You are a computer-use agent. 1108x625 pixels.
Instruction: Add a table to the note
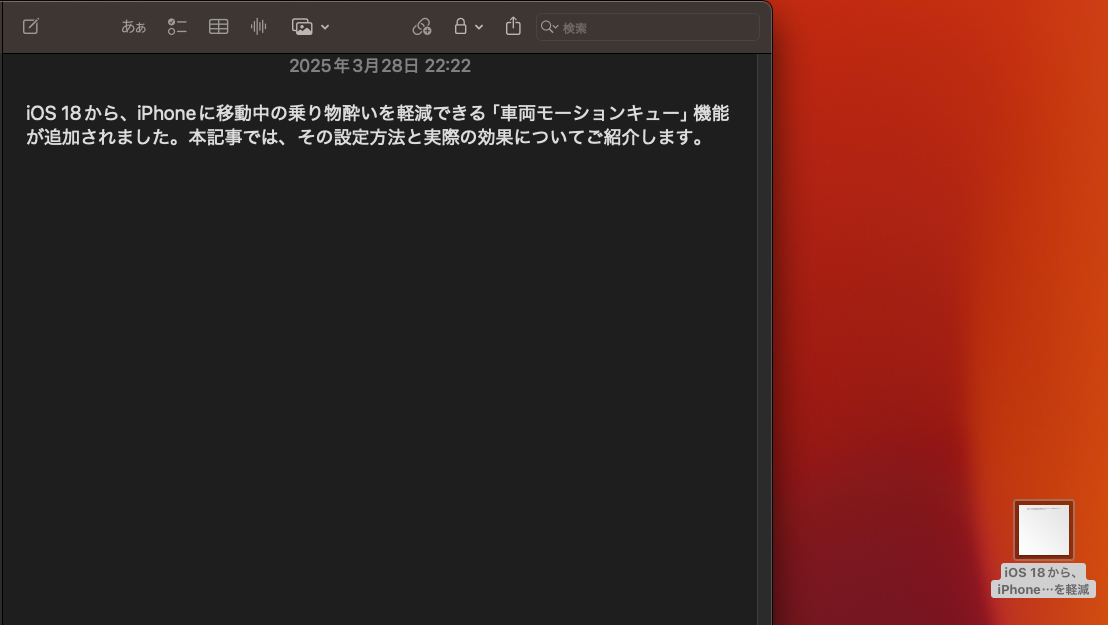click(218, 27)
